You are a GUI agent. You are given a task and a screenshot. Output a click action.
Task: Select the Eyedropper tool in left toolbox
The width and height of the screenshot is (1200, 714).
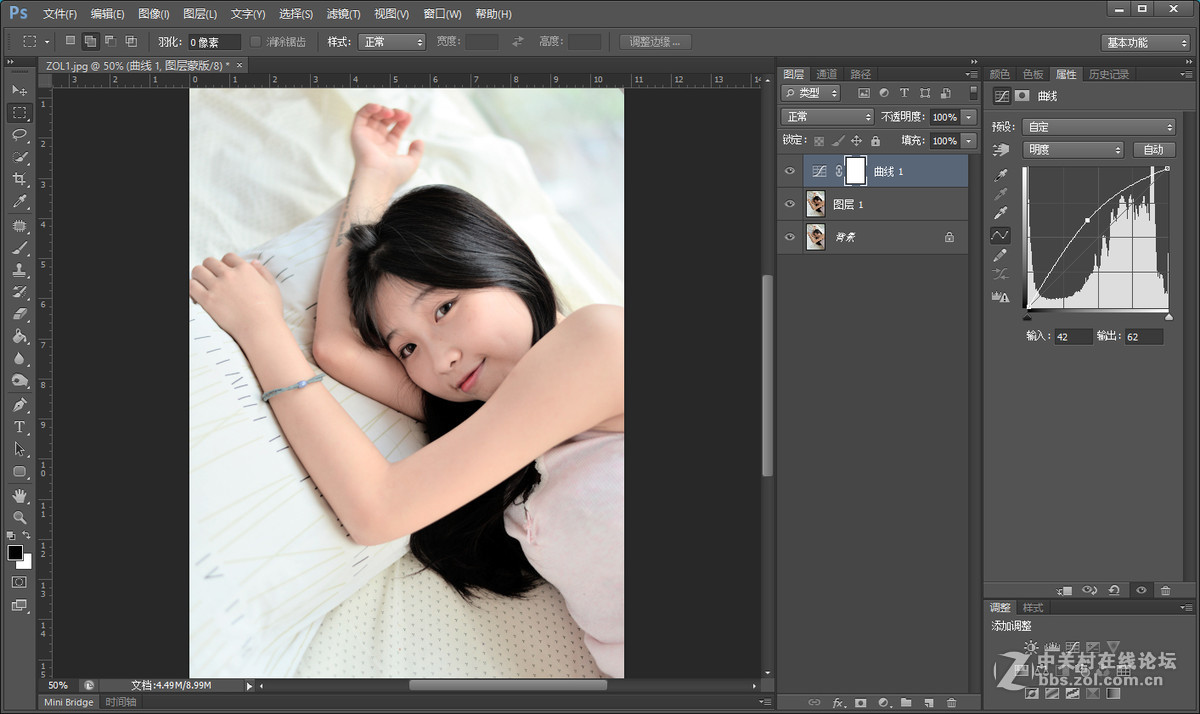[x=19, y=202]
